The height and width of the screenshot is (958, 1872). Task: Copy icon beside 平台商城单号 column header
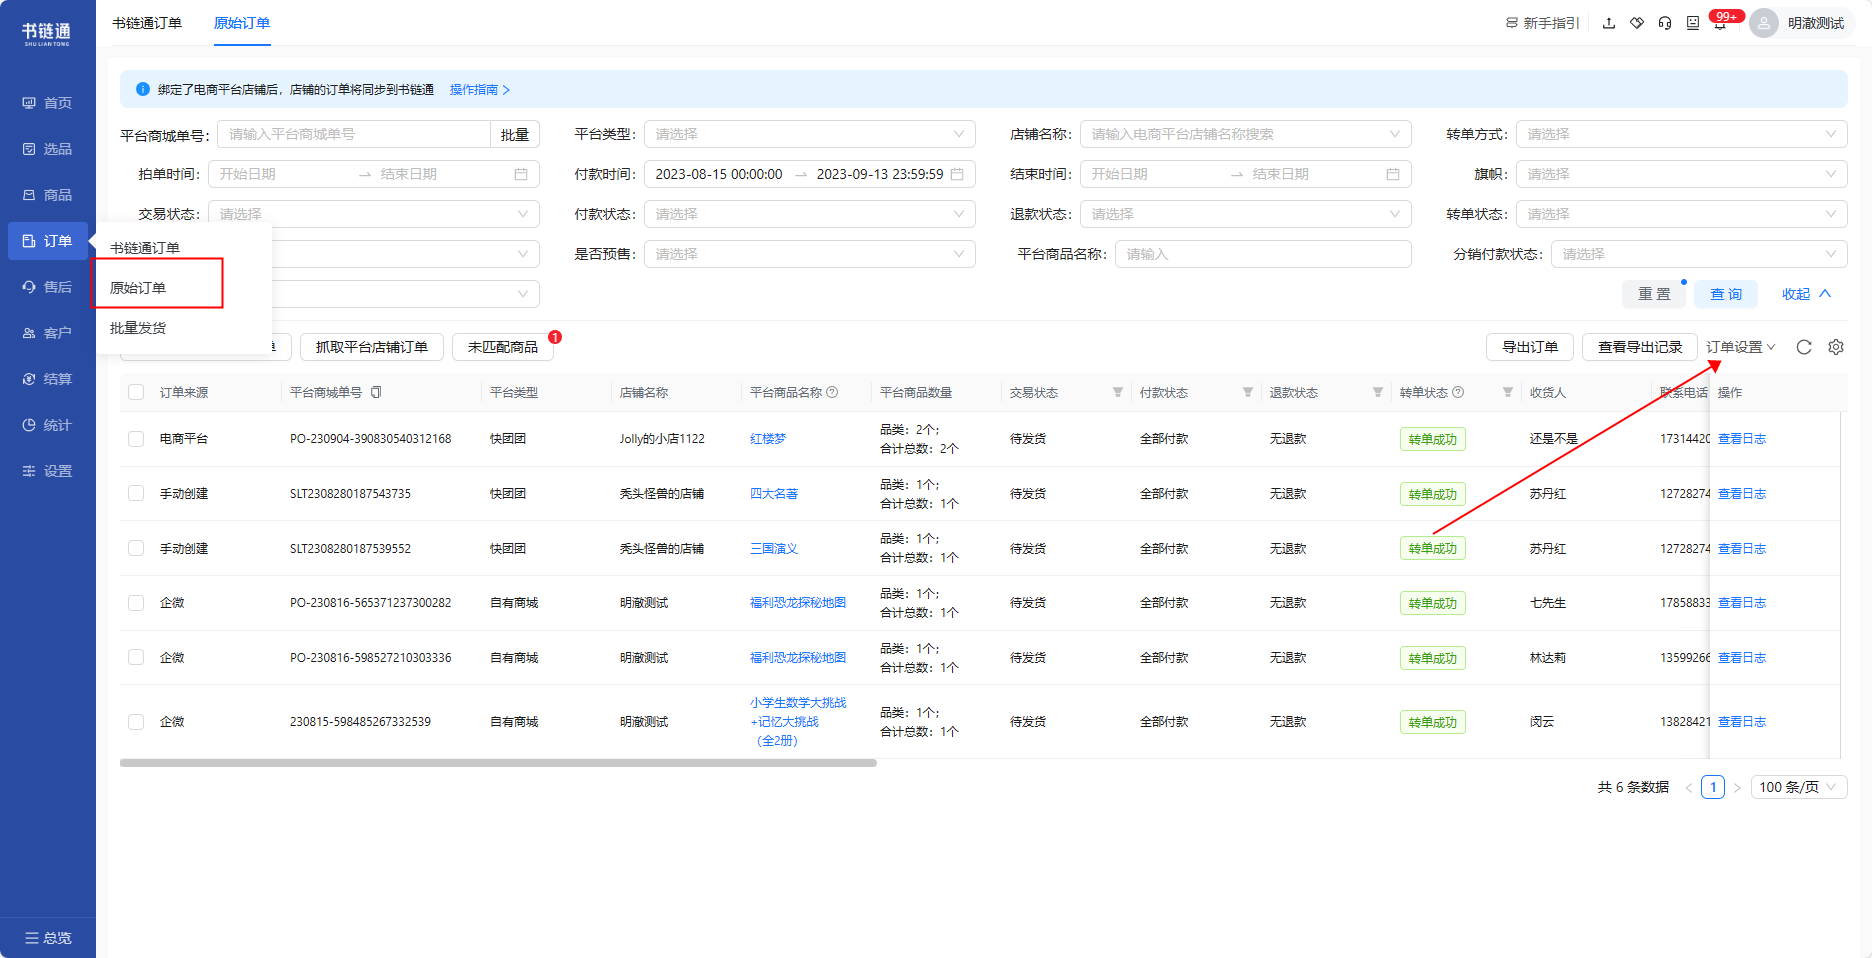point(376,392)
